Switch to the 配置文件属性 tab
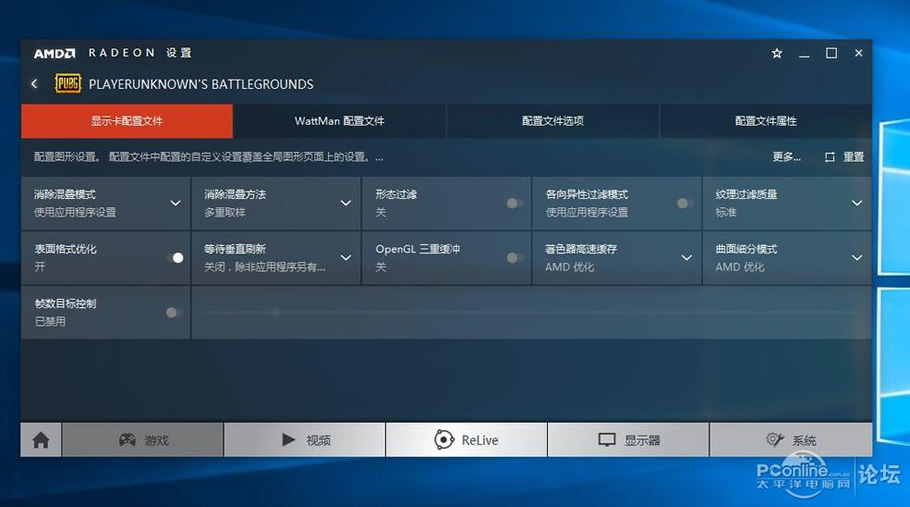 (765, 121)
